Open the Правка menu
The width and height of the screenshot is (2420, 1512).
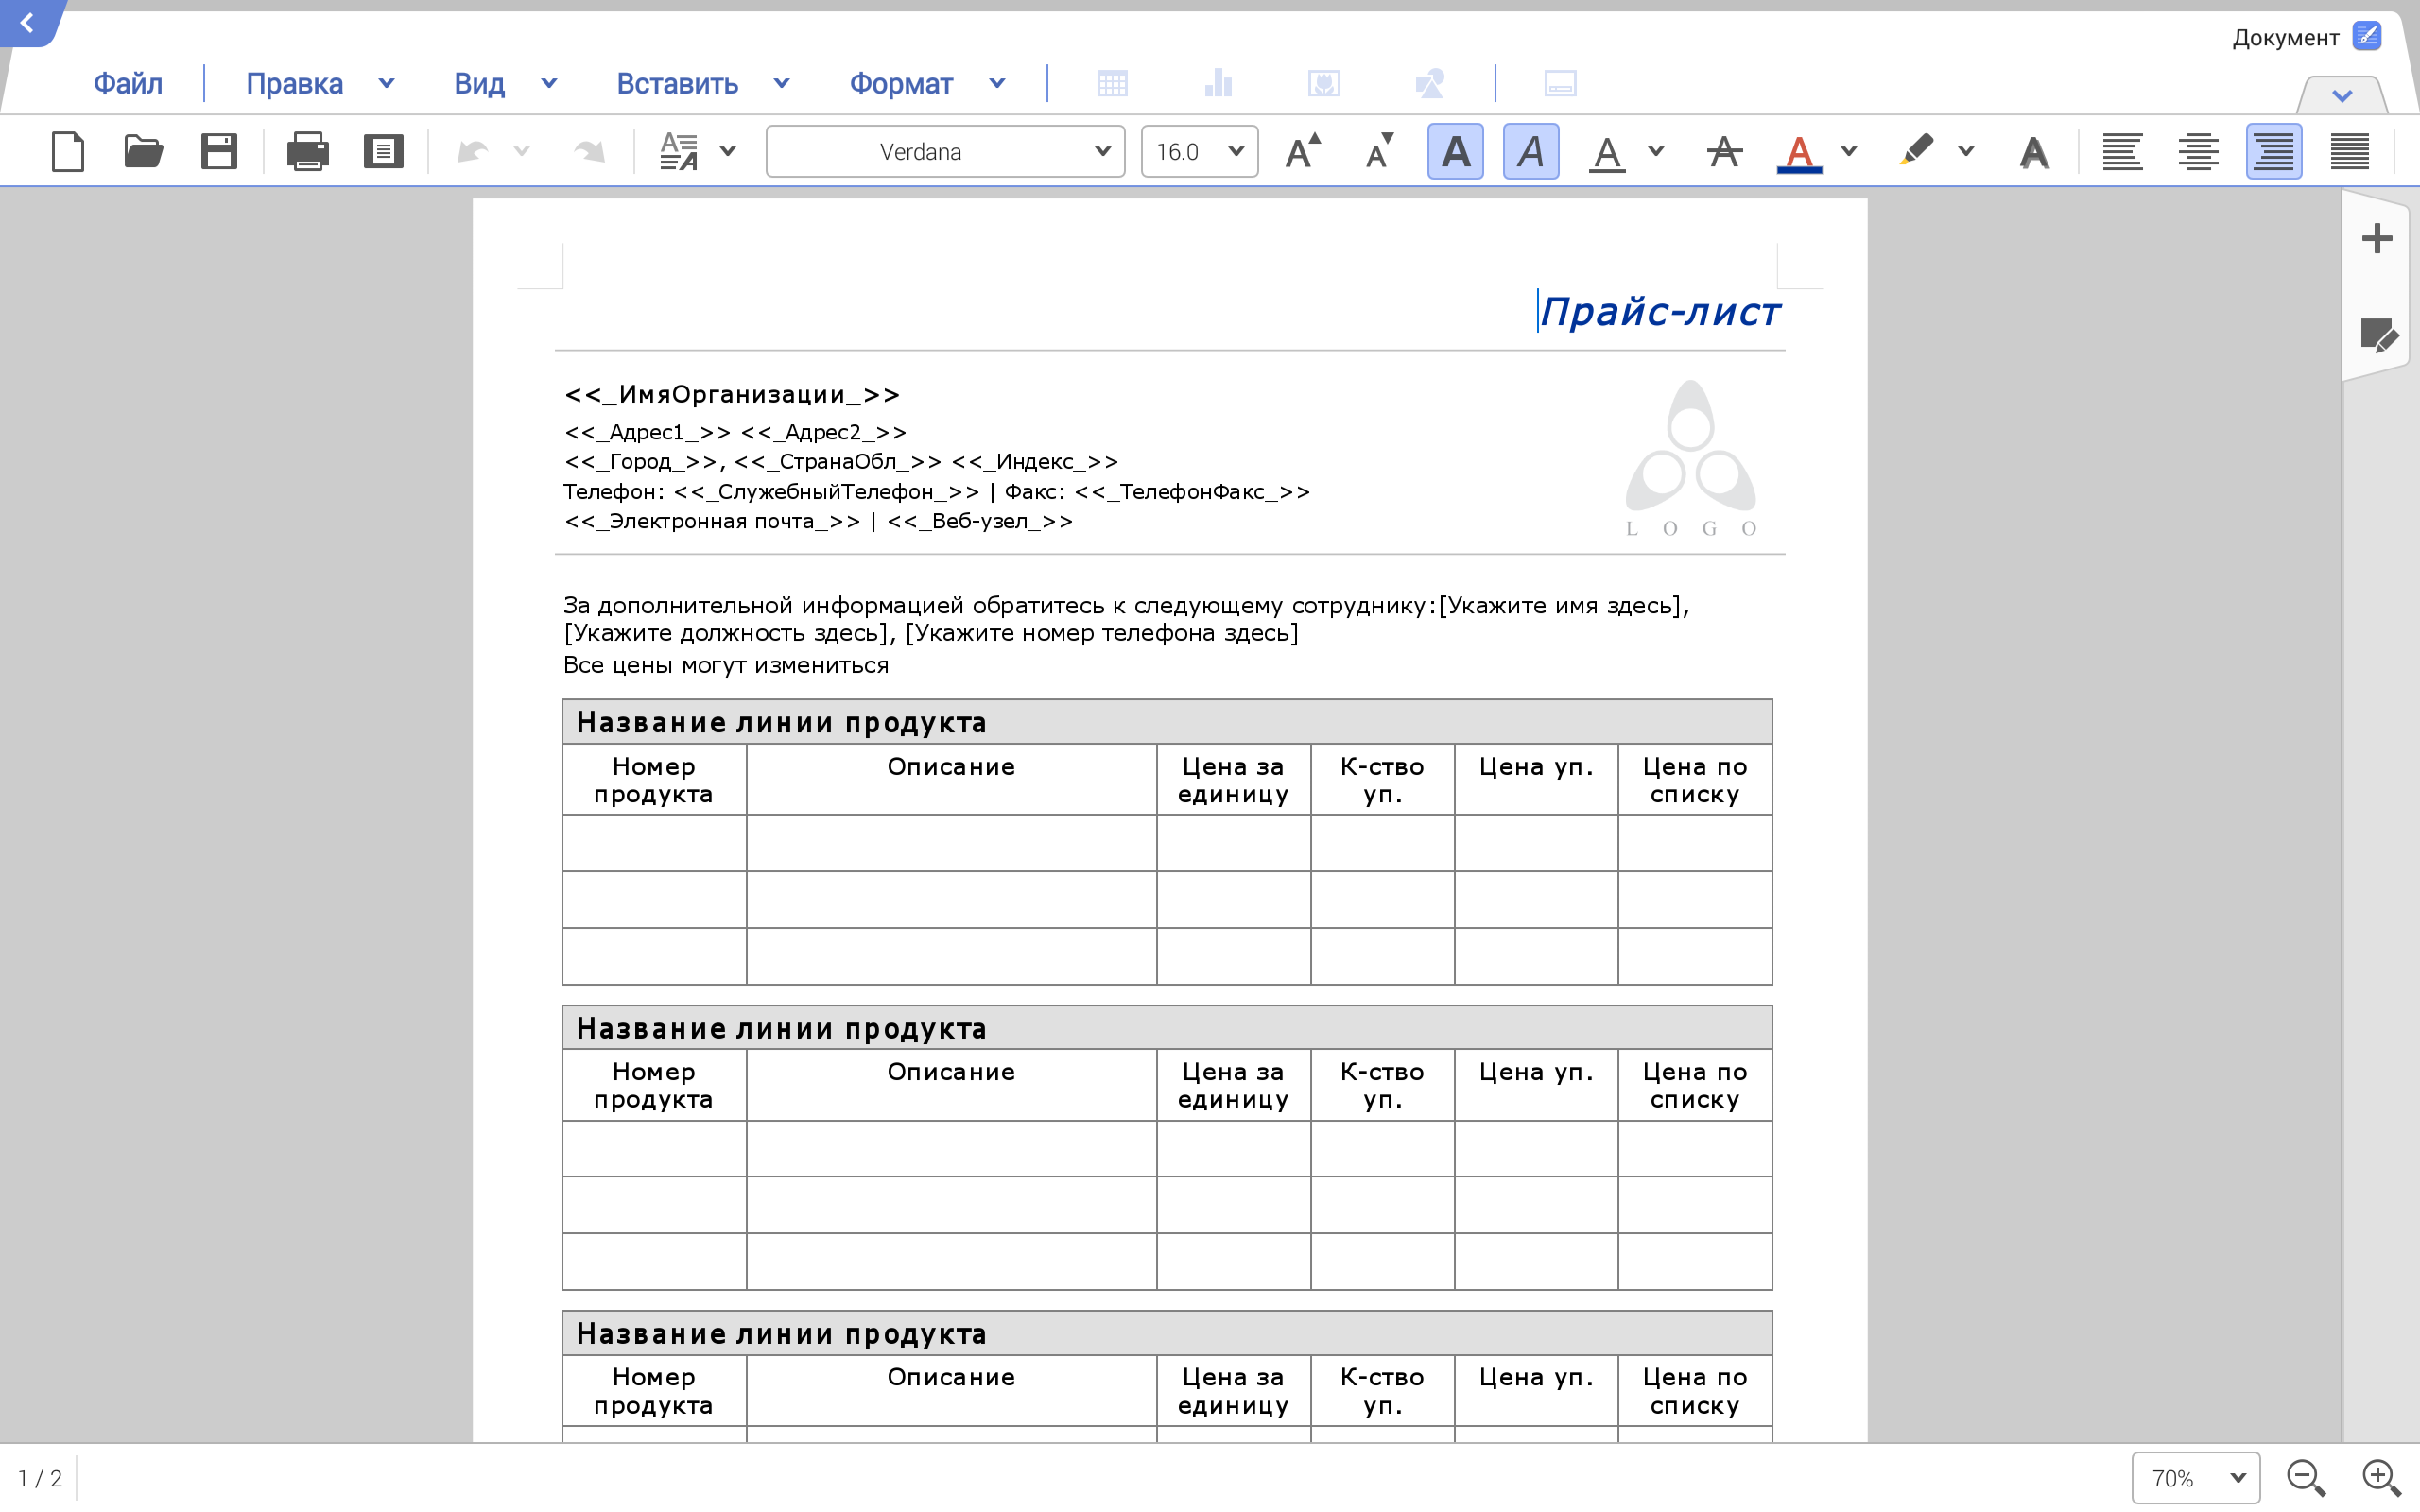pos(294,84)
